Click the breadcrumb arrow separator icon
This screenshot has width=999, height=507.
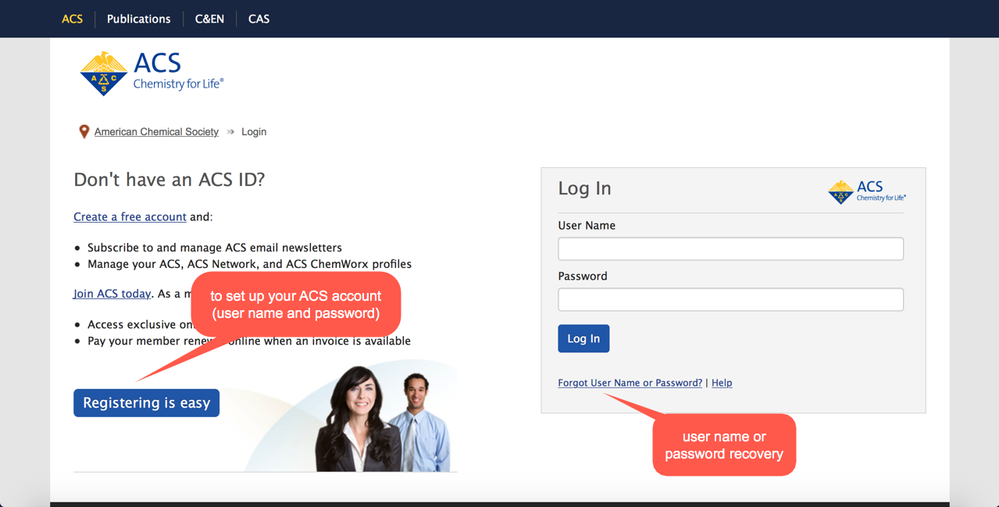pyautogui.click(x=230, y=132)
